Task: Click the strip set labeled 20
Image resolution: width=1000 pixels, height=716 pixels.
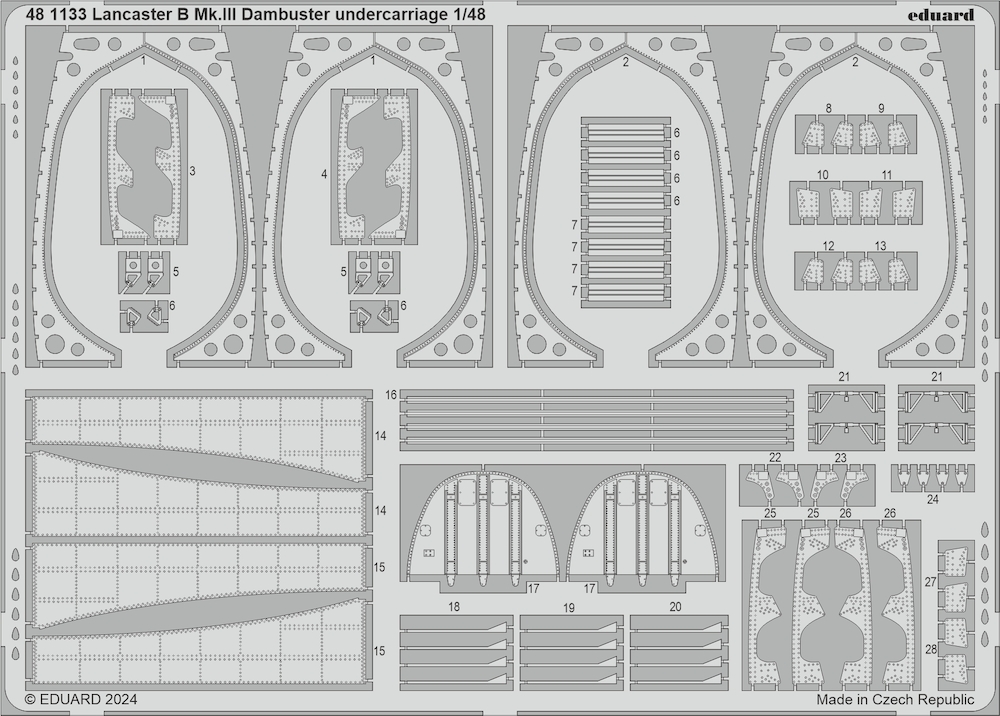Action: tap(679, 649)
